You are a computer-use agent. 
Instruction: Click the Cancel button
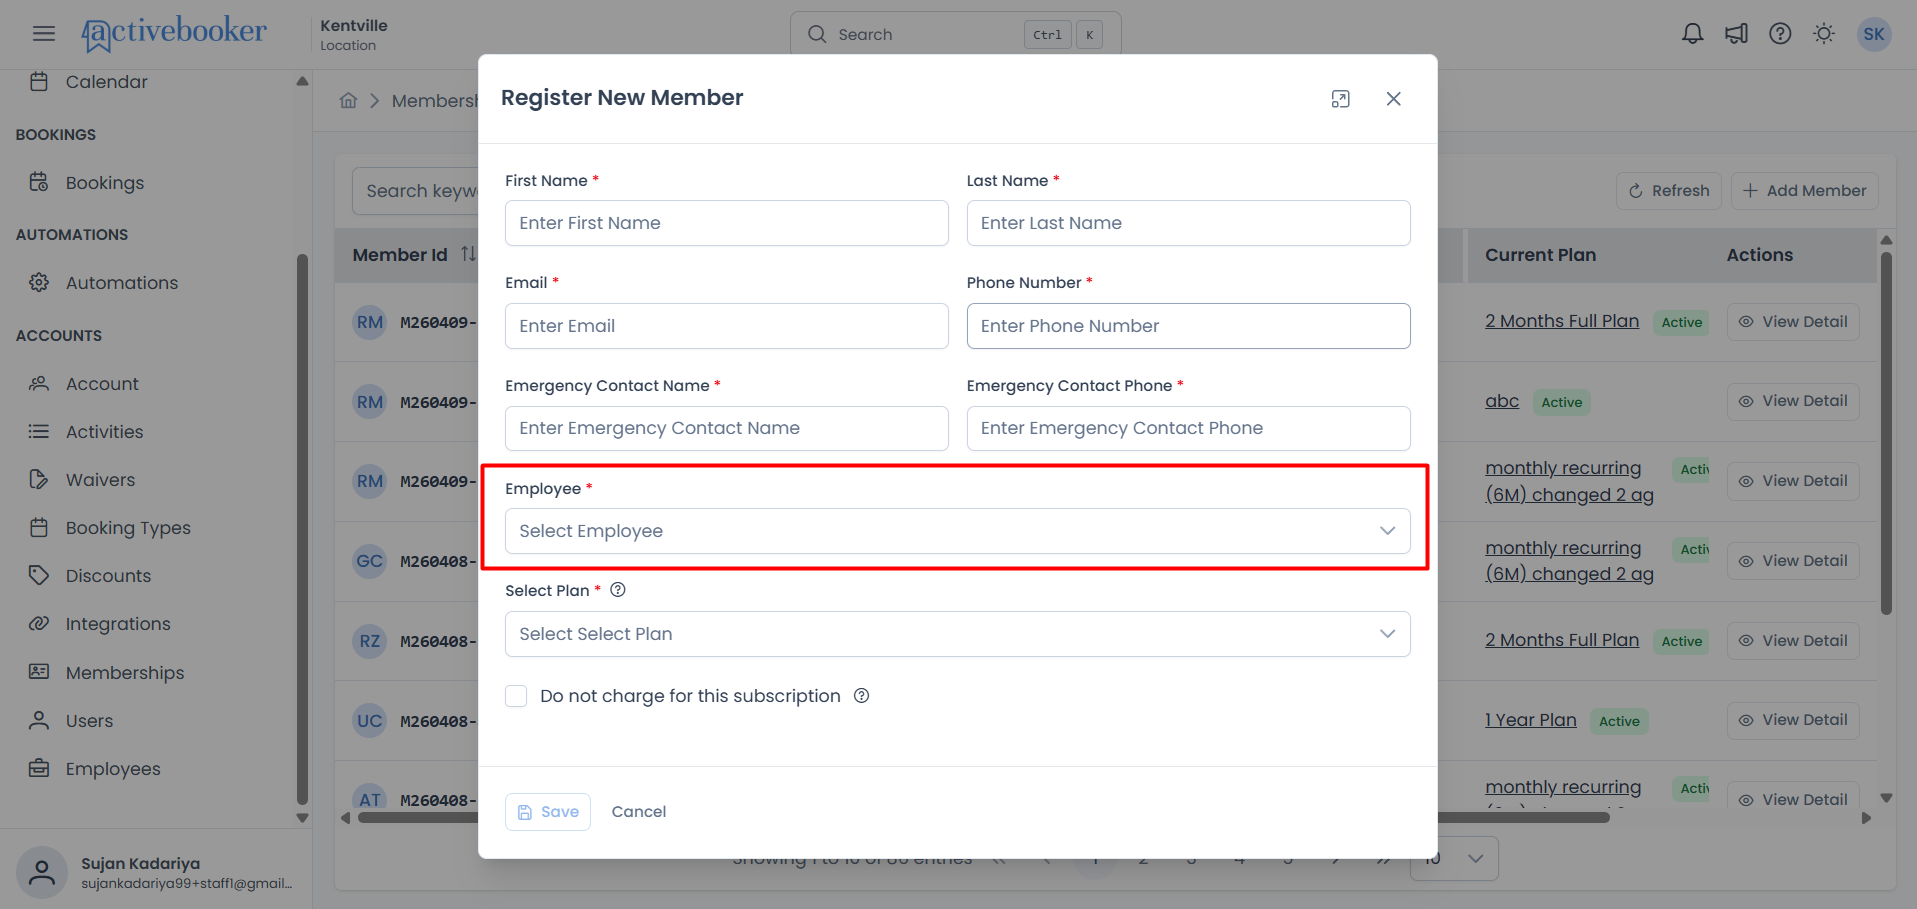coord(639,812)
